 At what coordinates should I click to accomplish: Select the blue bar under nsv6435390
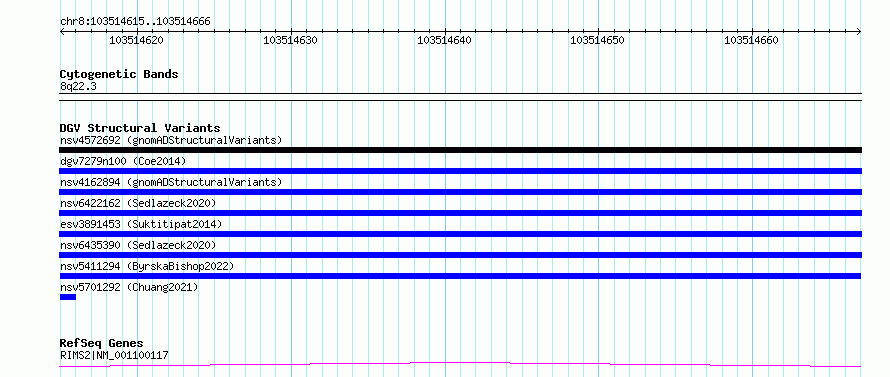tap(460, 255)
